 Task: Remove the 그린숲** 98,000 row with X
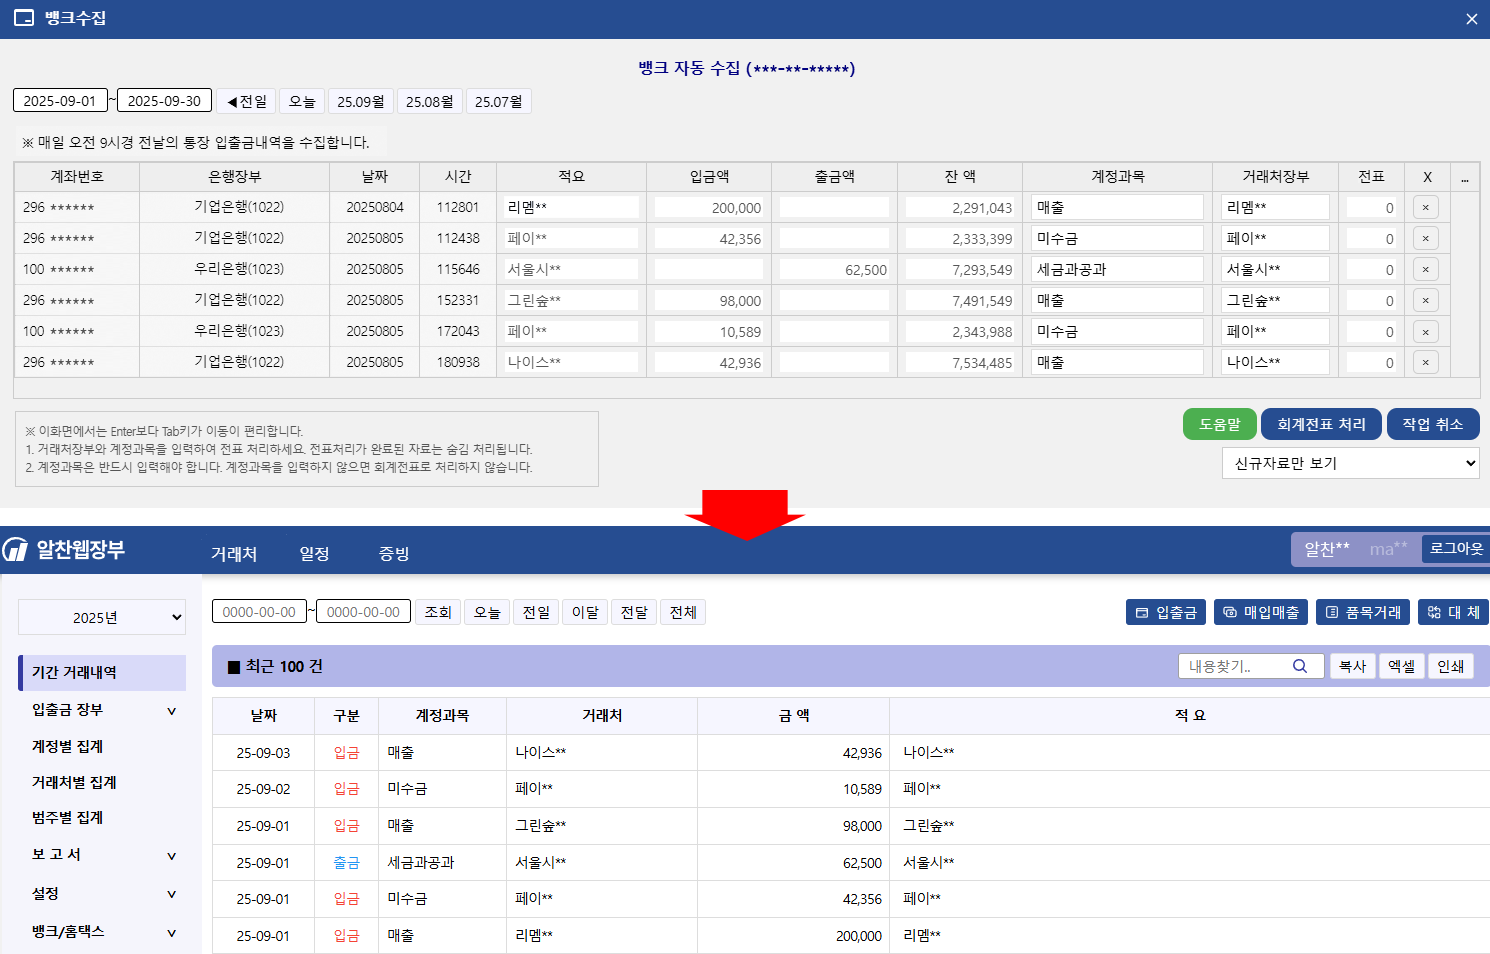pyautogui.click(x=1426, y=300)
